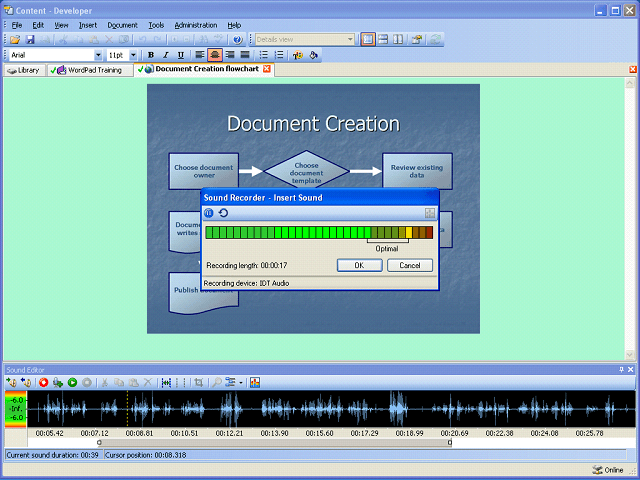Expand the 11pt font size dropdown

[134, 55]
